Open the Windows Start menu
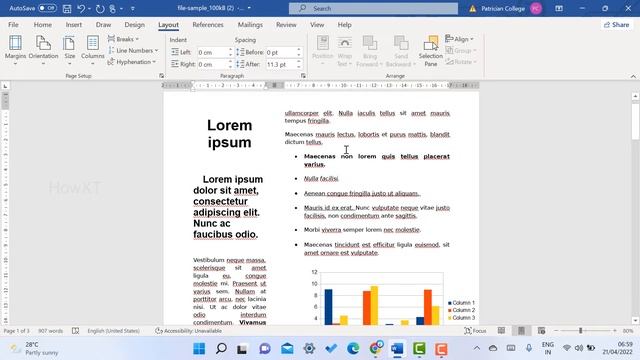This screenshot has width=640, height=360. pos(199,349)
